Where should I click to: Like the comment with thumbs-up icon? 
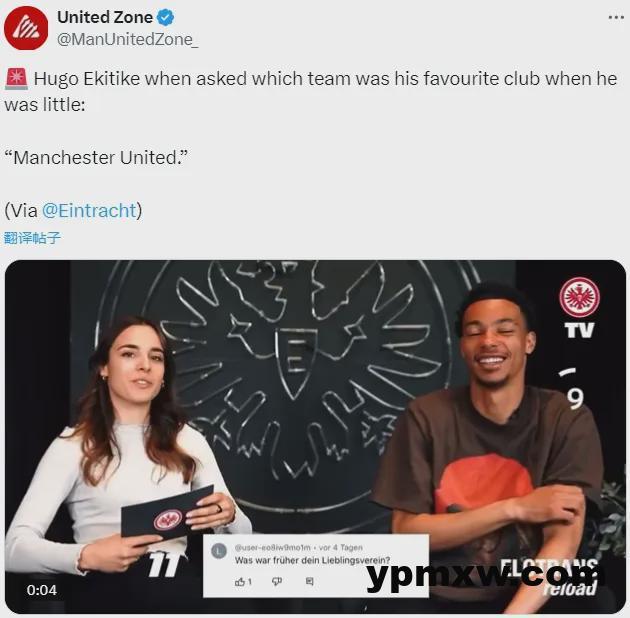[240, 581]
